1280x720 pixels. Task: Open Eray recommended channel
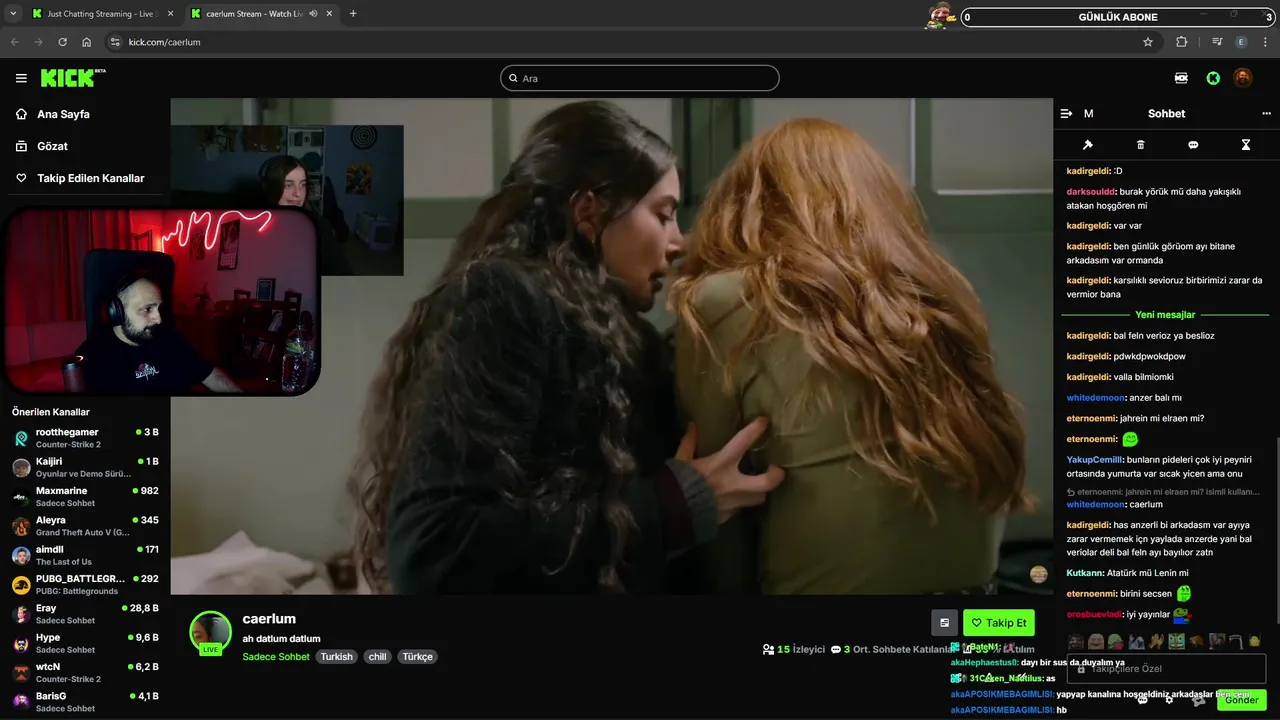[x=86, y=614]
